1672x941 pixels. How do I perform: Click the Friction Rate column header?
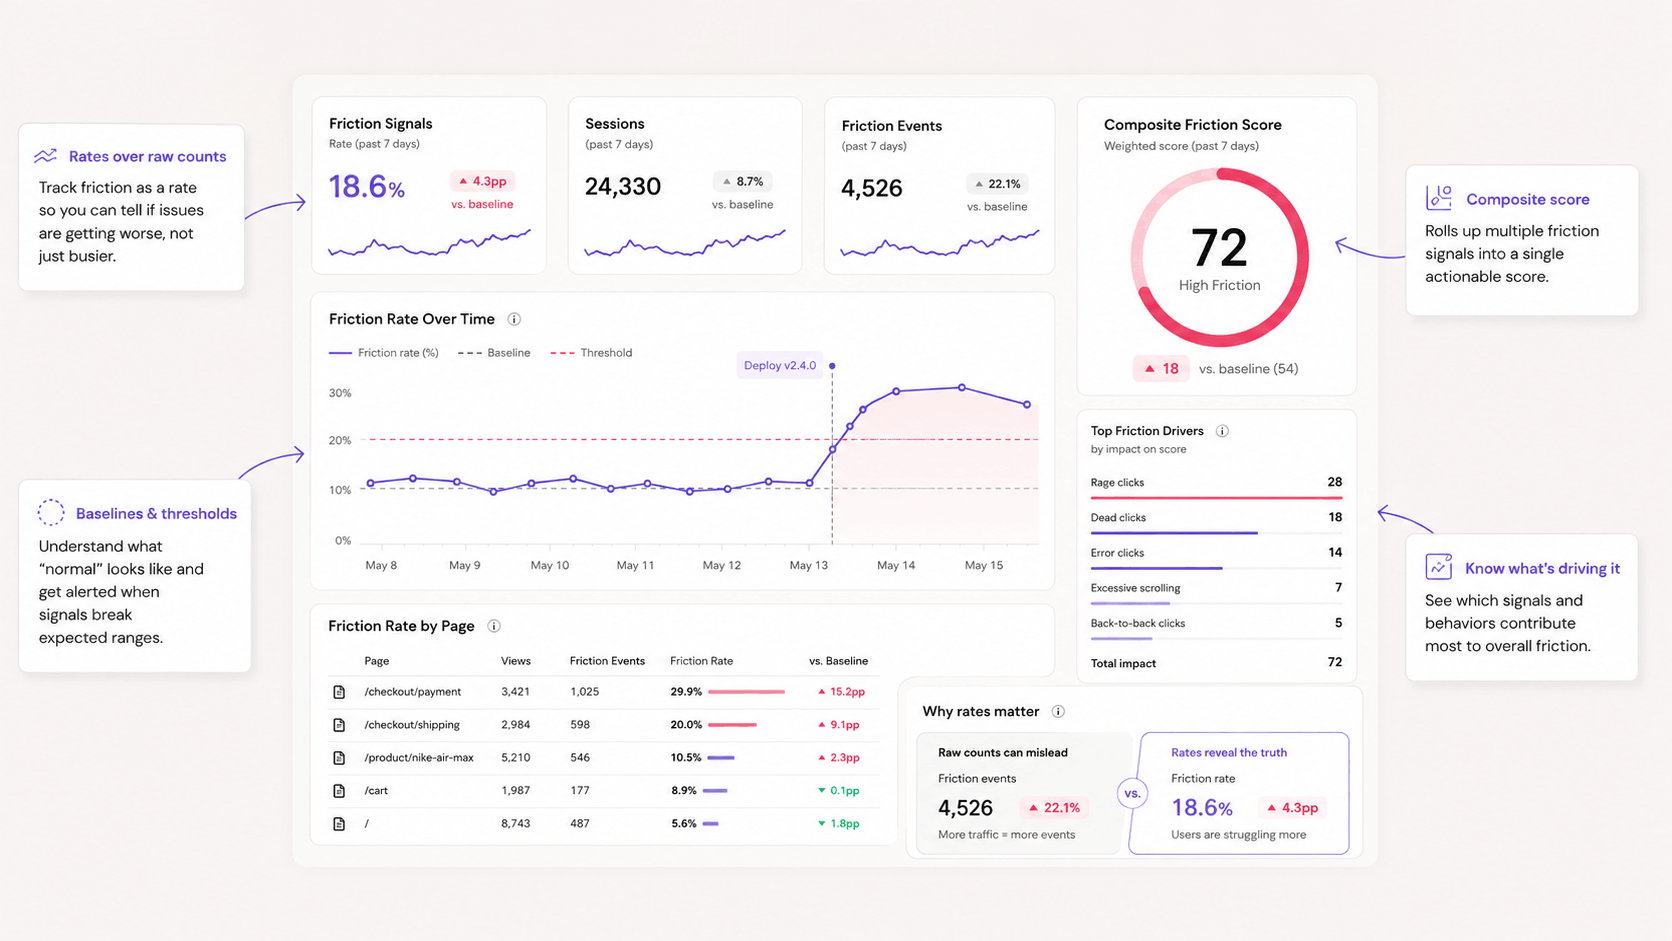pyautogui.click(x=701, y=661)
